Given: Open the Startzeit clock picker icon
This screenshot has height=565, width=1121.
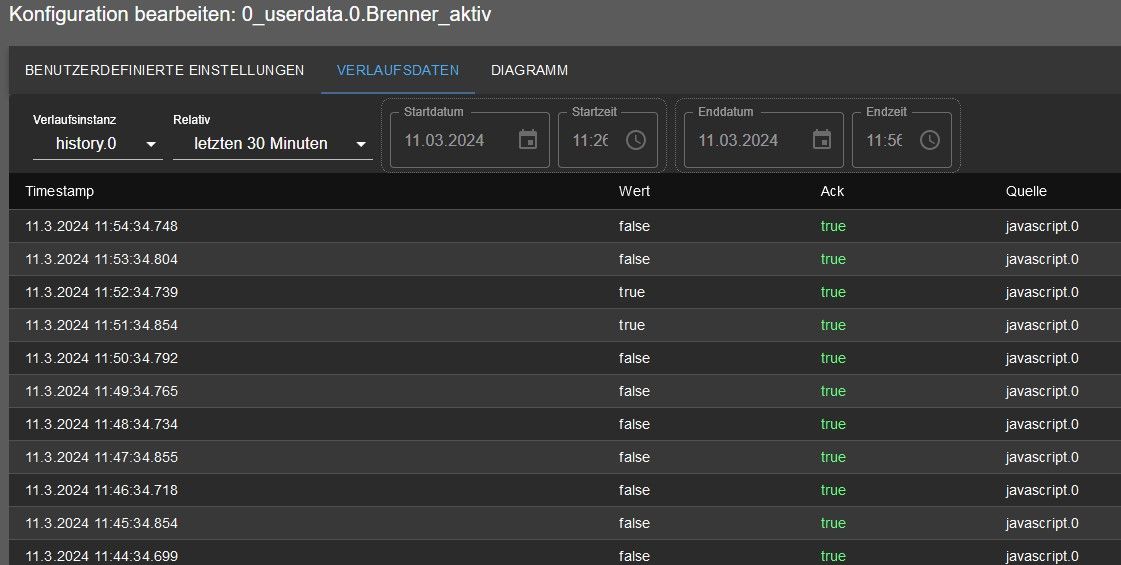Looking at the screenshot, I should click(x=636, y=140).
